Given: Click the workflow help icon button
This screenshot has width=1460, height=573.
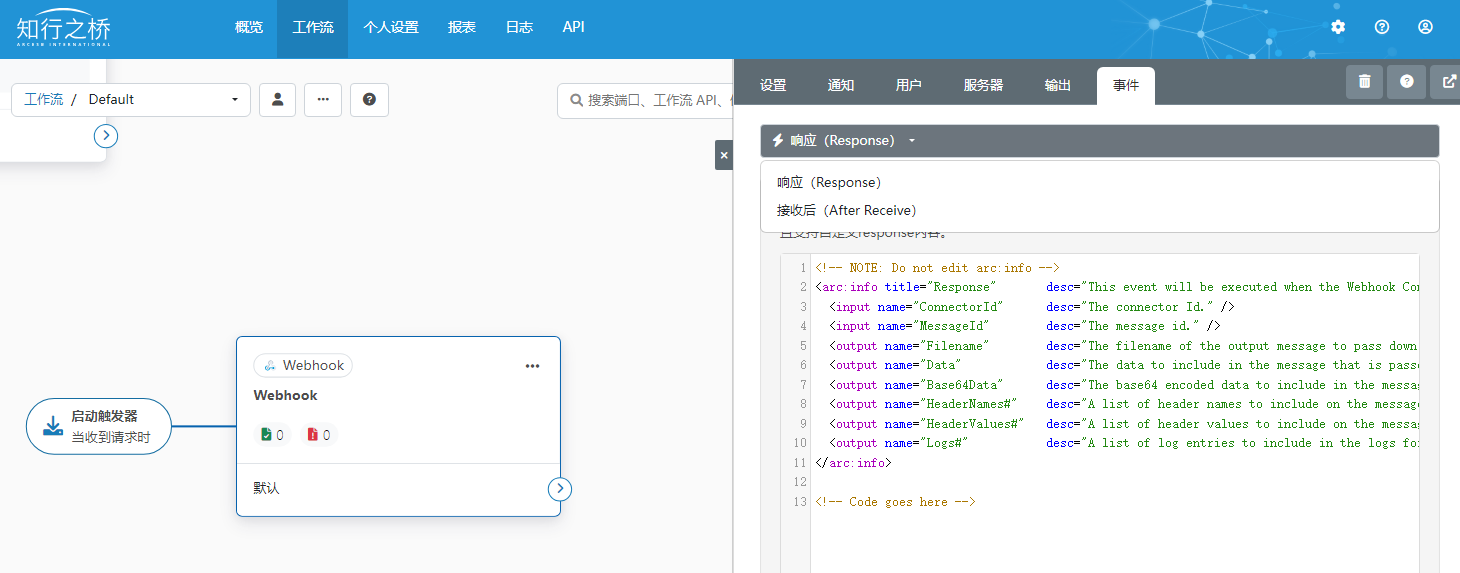Looking at the screenshot, I should (369, 100).
